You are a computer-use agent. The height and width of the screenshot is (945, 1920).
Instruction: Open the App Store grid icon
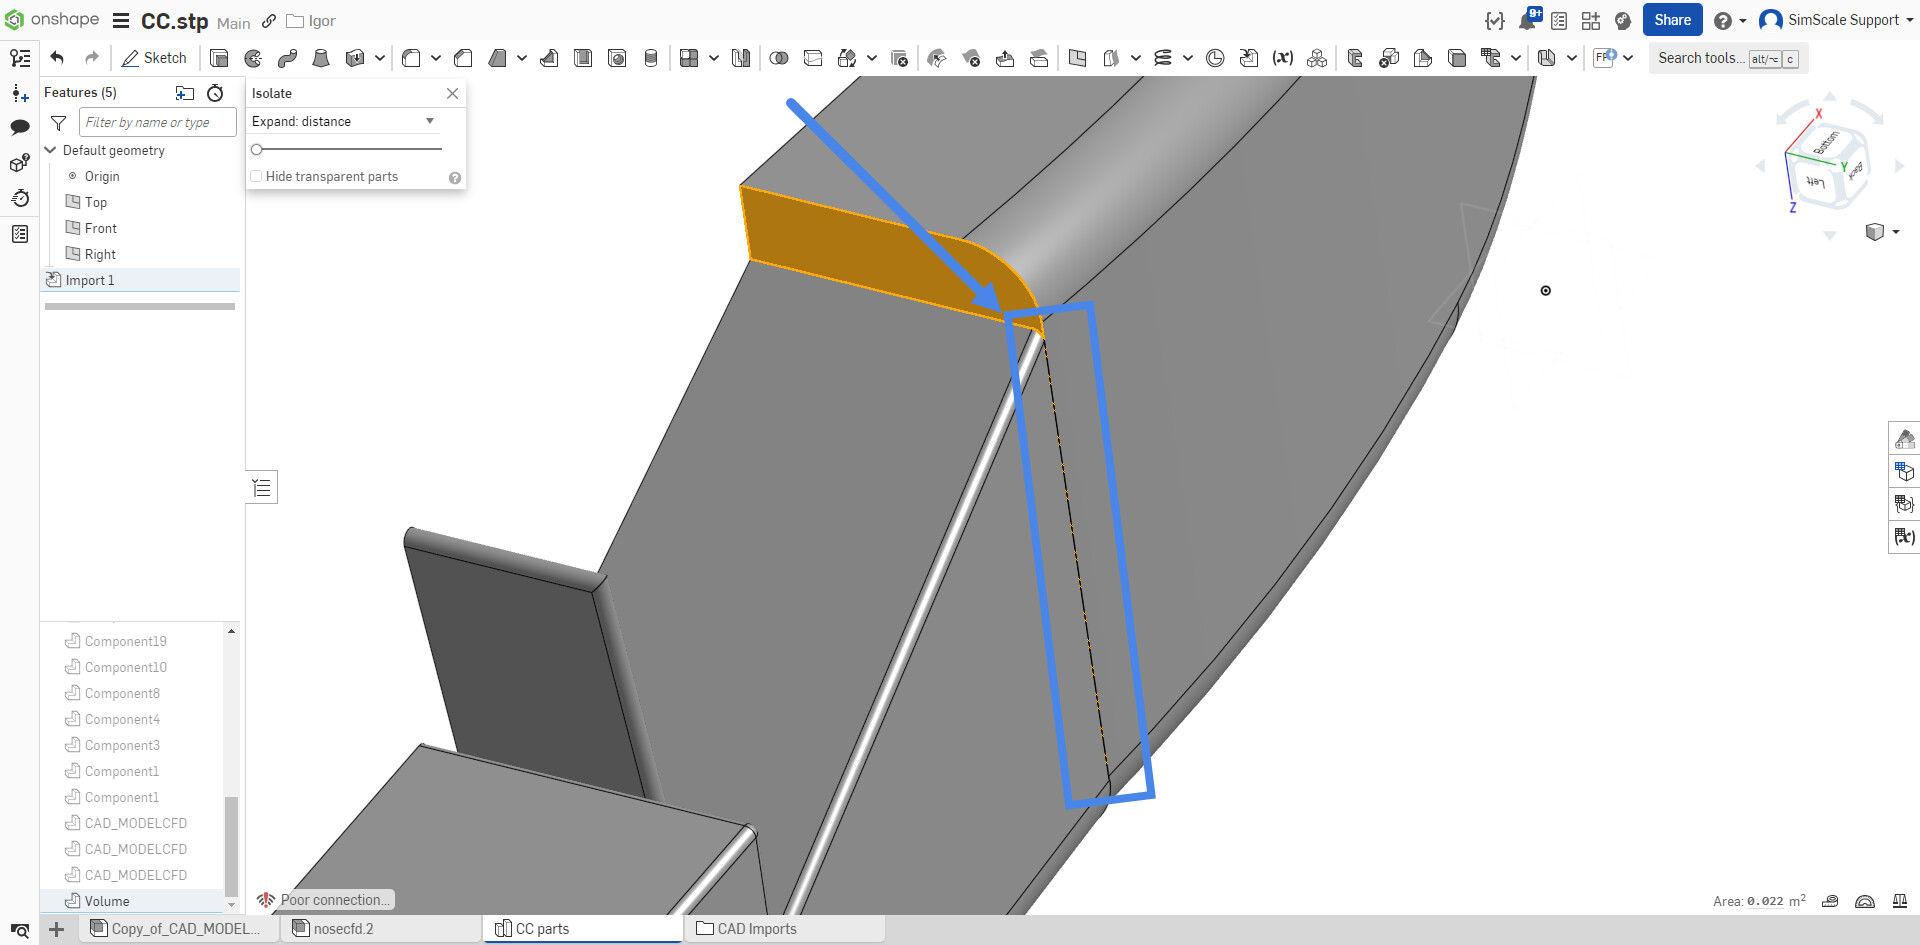tap(1591, 20)
